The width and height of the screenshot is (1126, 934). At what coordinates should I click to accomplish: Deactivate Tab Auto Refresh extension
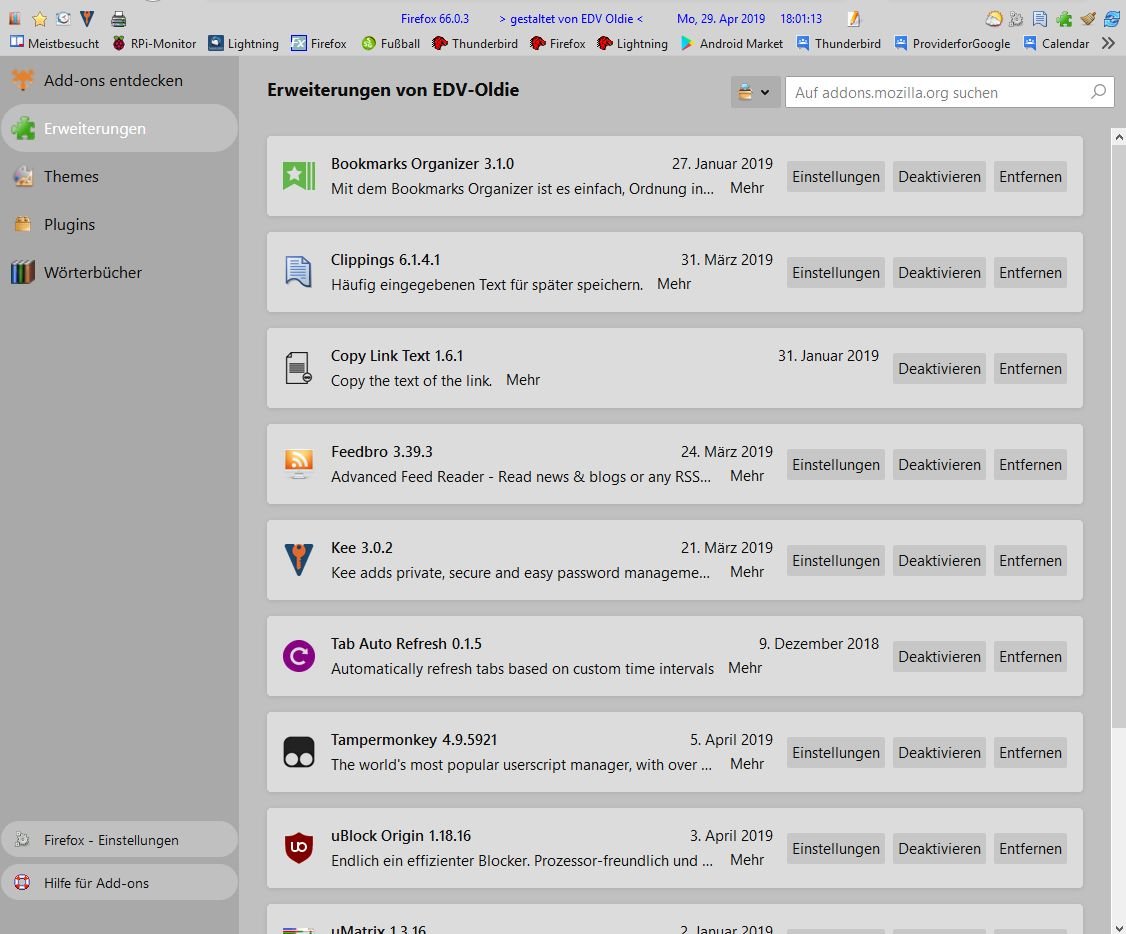coord(939,656)
